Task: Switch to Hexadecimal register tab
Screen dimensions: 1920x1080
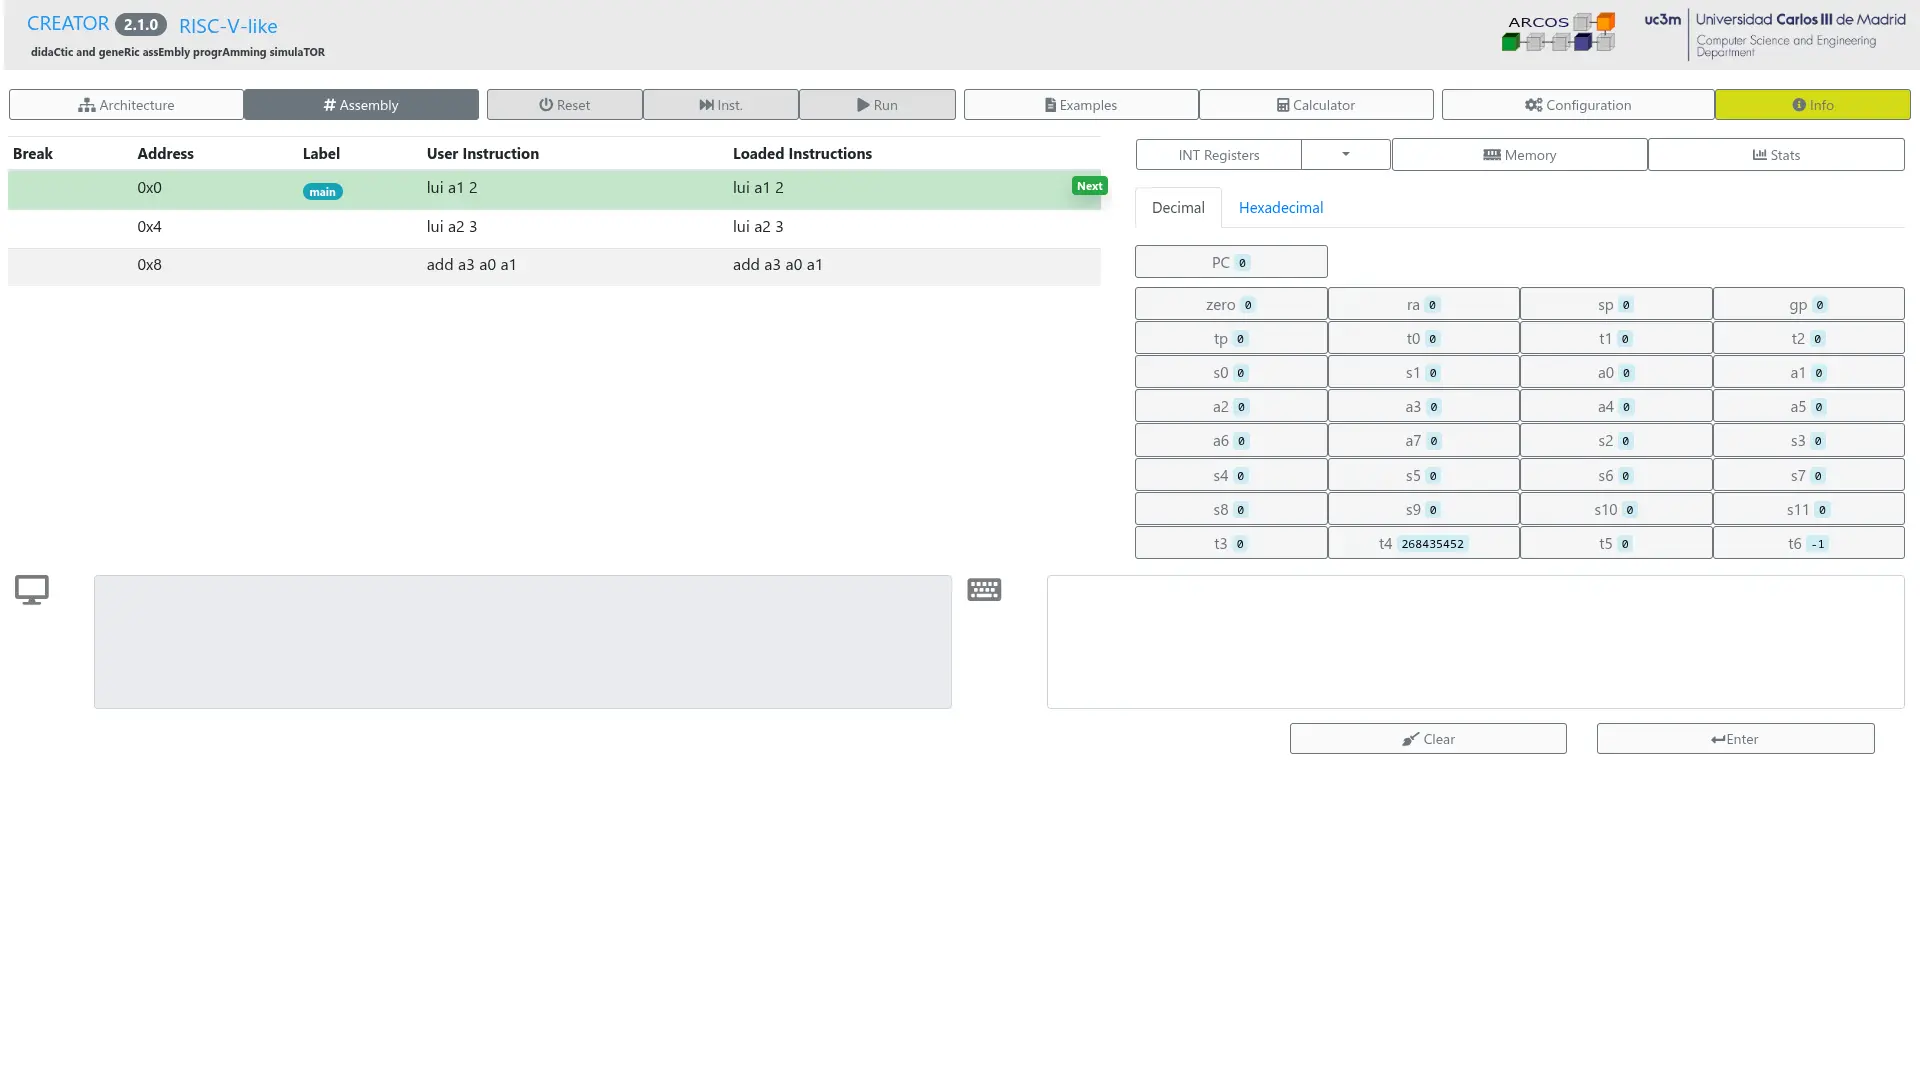Action: click(1280, 208)
